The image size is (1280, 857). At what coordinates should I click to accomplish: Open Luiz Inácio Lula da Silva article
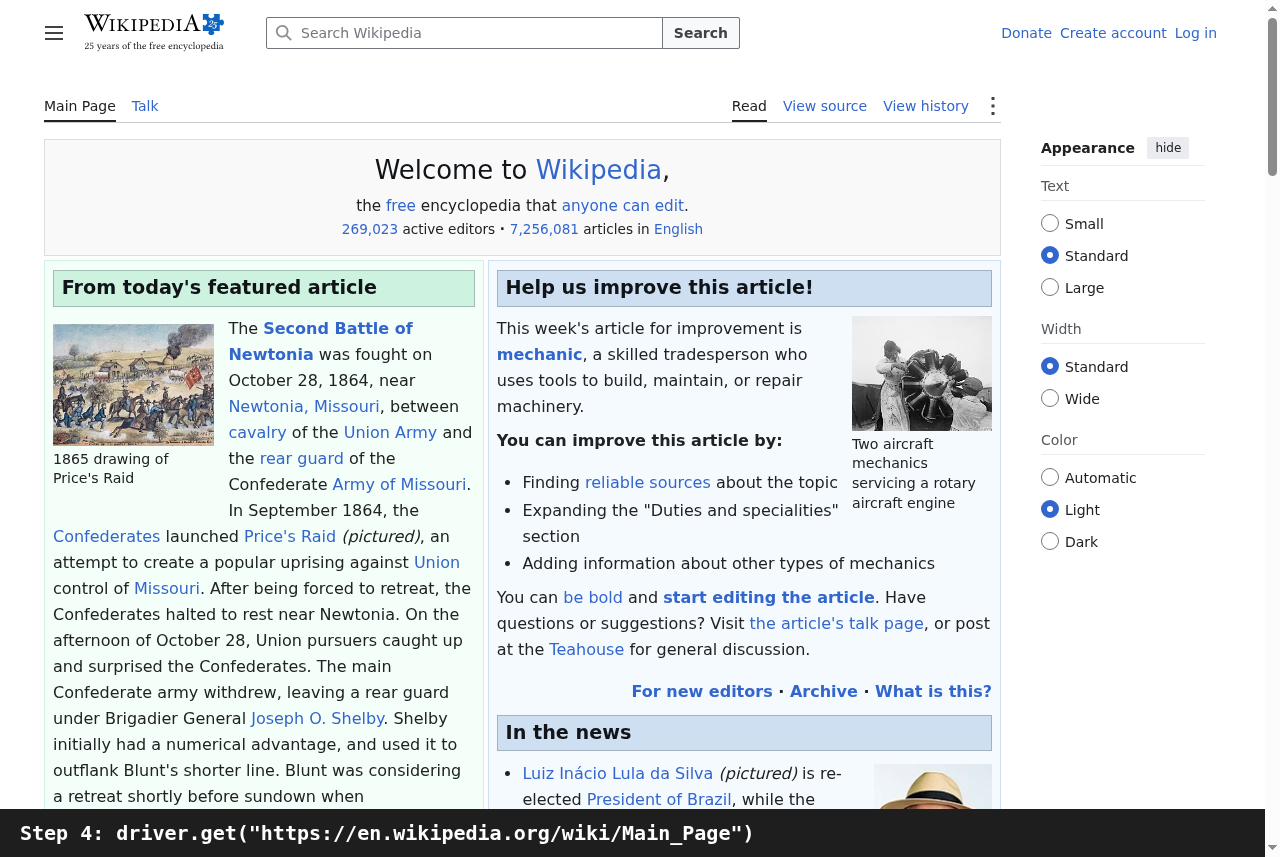coord(618,773)
